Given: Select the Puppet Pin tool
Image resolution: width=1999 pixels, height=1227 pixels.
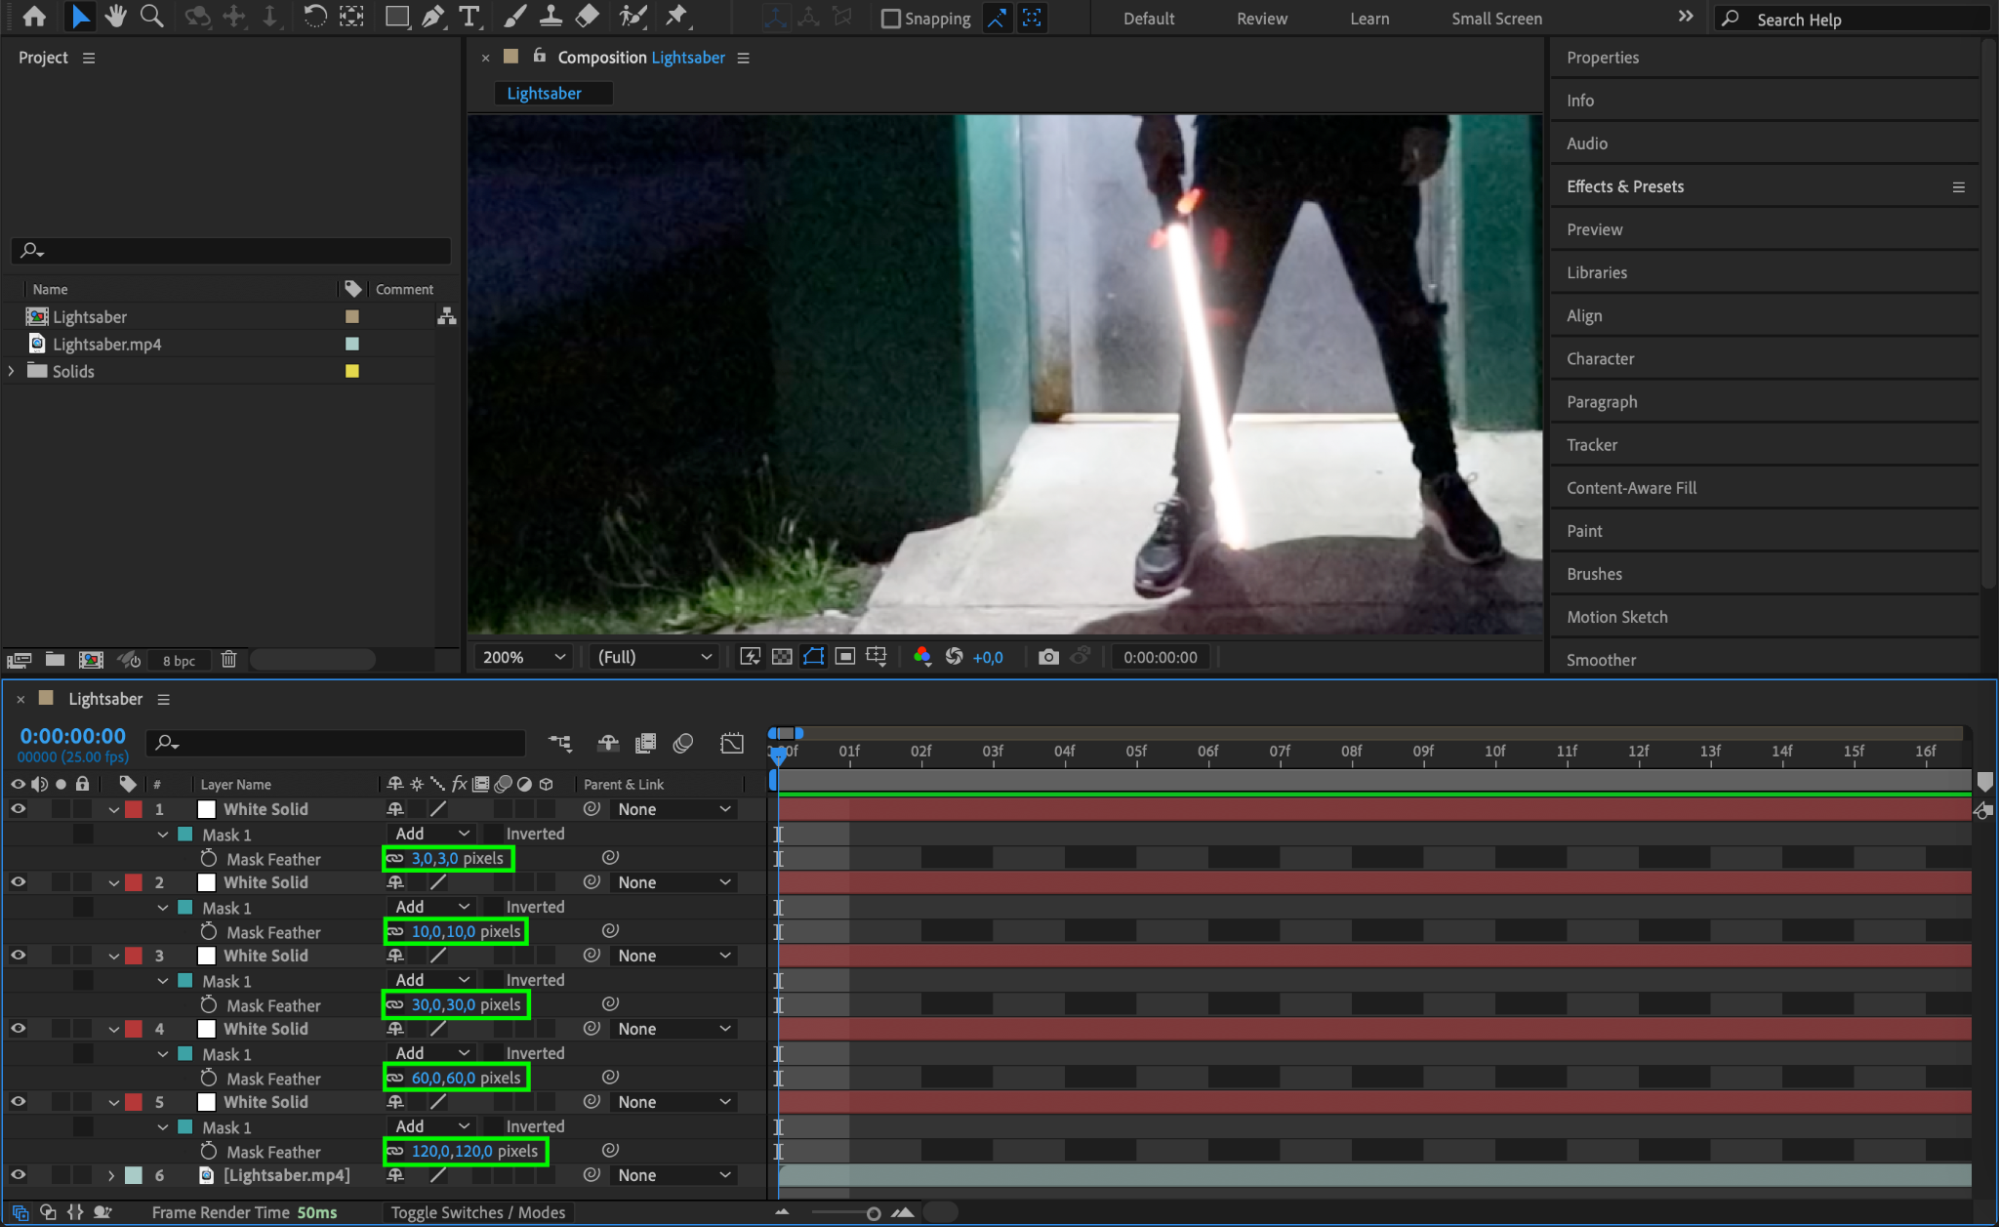Looking at the screenshot, I should pyautogui.click(x=677, y=16).
